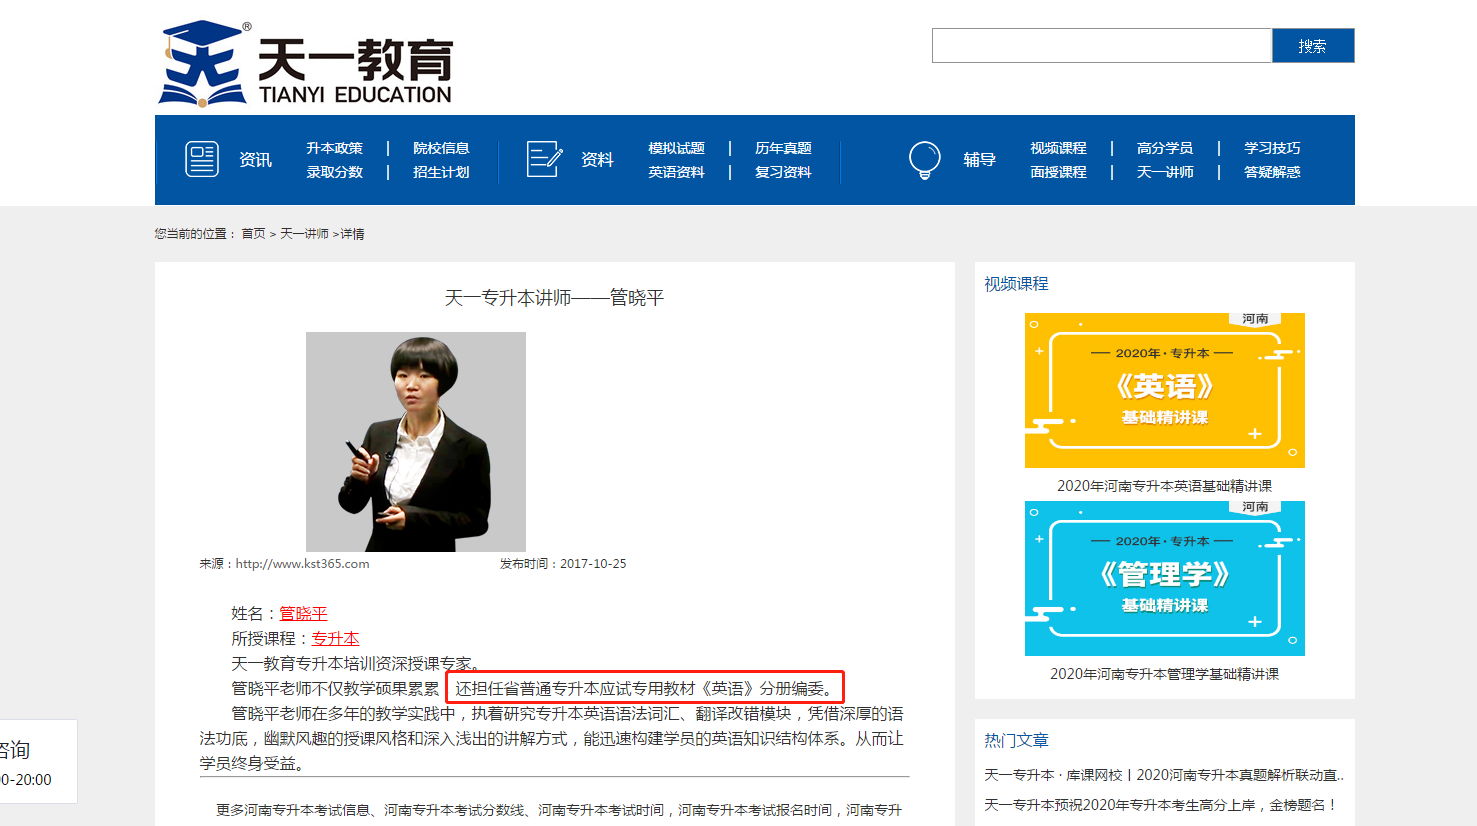Open the blue 《管理学》基础精讲课 course banner
Screen dimensions: 1477x826
(x=1165, y=578)
